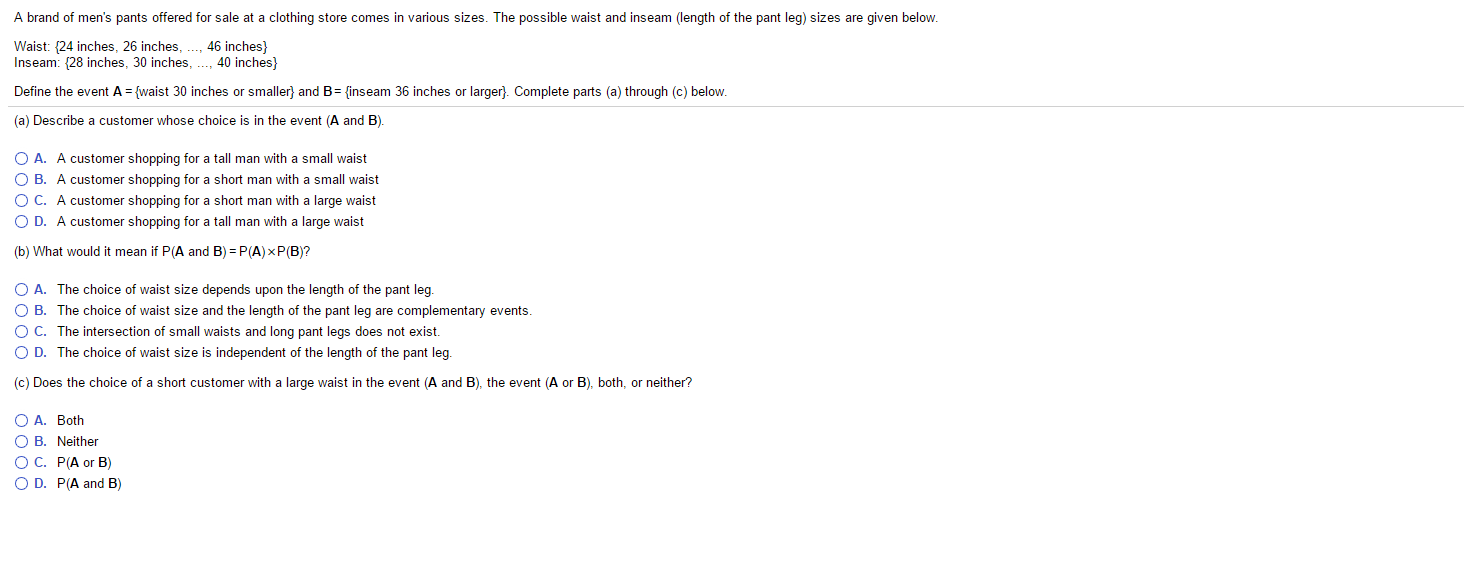Image resolution: width=1464 pixels, height=581 pixels.
Task: Pick the 'P(A or B)' answer choice
Action: [x=21, y=463]
